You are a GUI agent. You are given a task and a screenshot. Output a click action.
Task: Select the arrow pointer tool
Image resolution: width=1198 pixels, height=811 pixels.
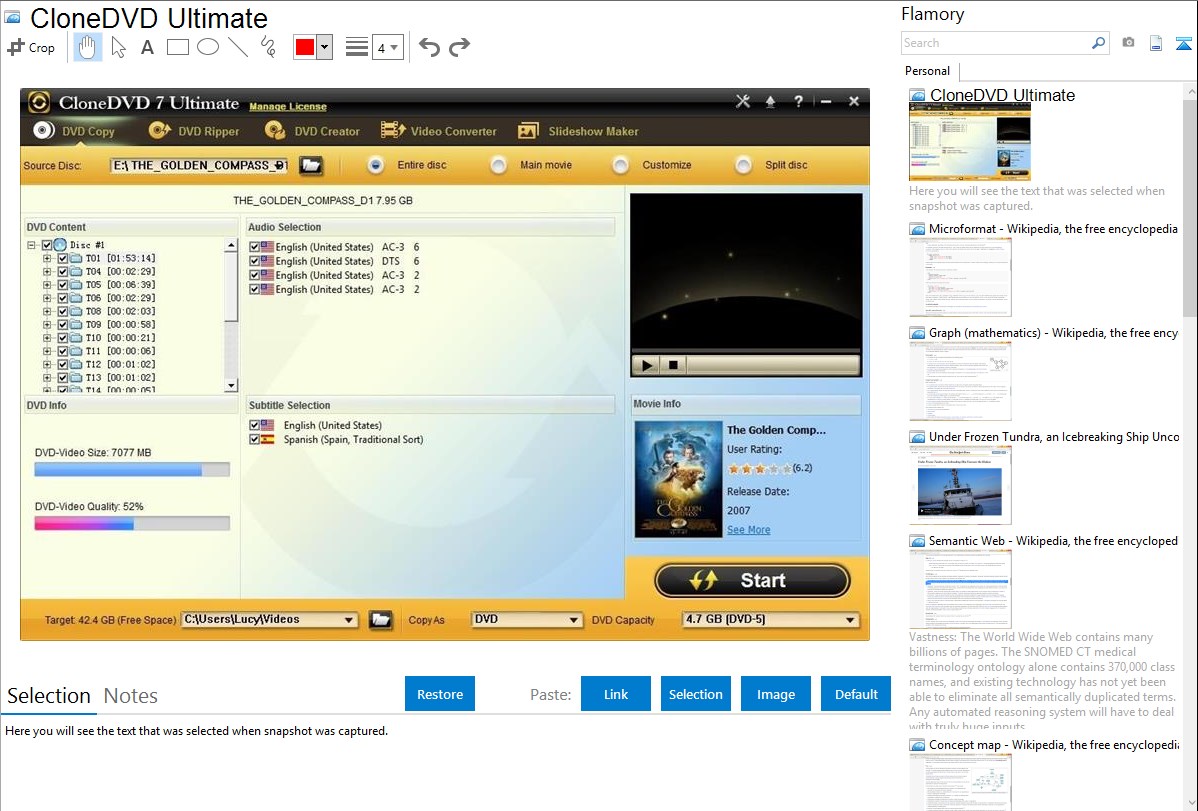click(118, 47)
